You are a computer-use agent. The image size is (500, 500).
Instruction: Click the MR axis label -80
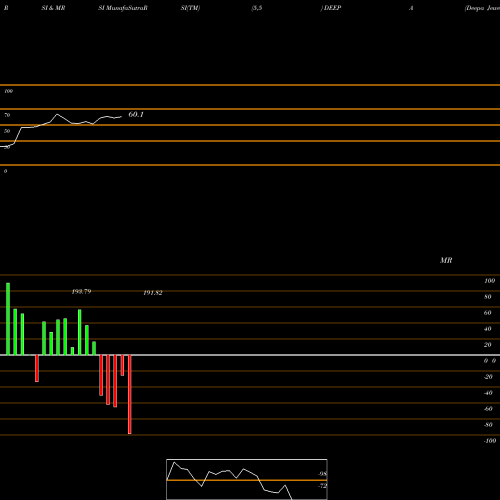click(x=488, y=425)
